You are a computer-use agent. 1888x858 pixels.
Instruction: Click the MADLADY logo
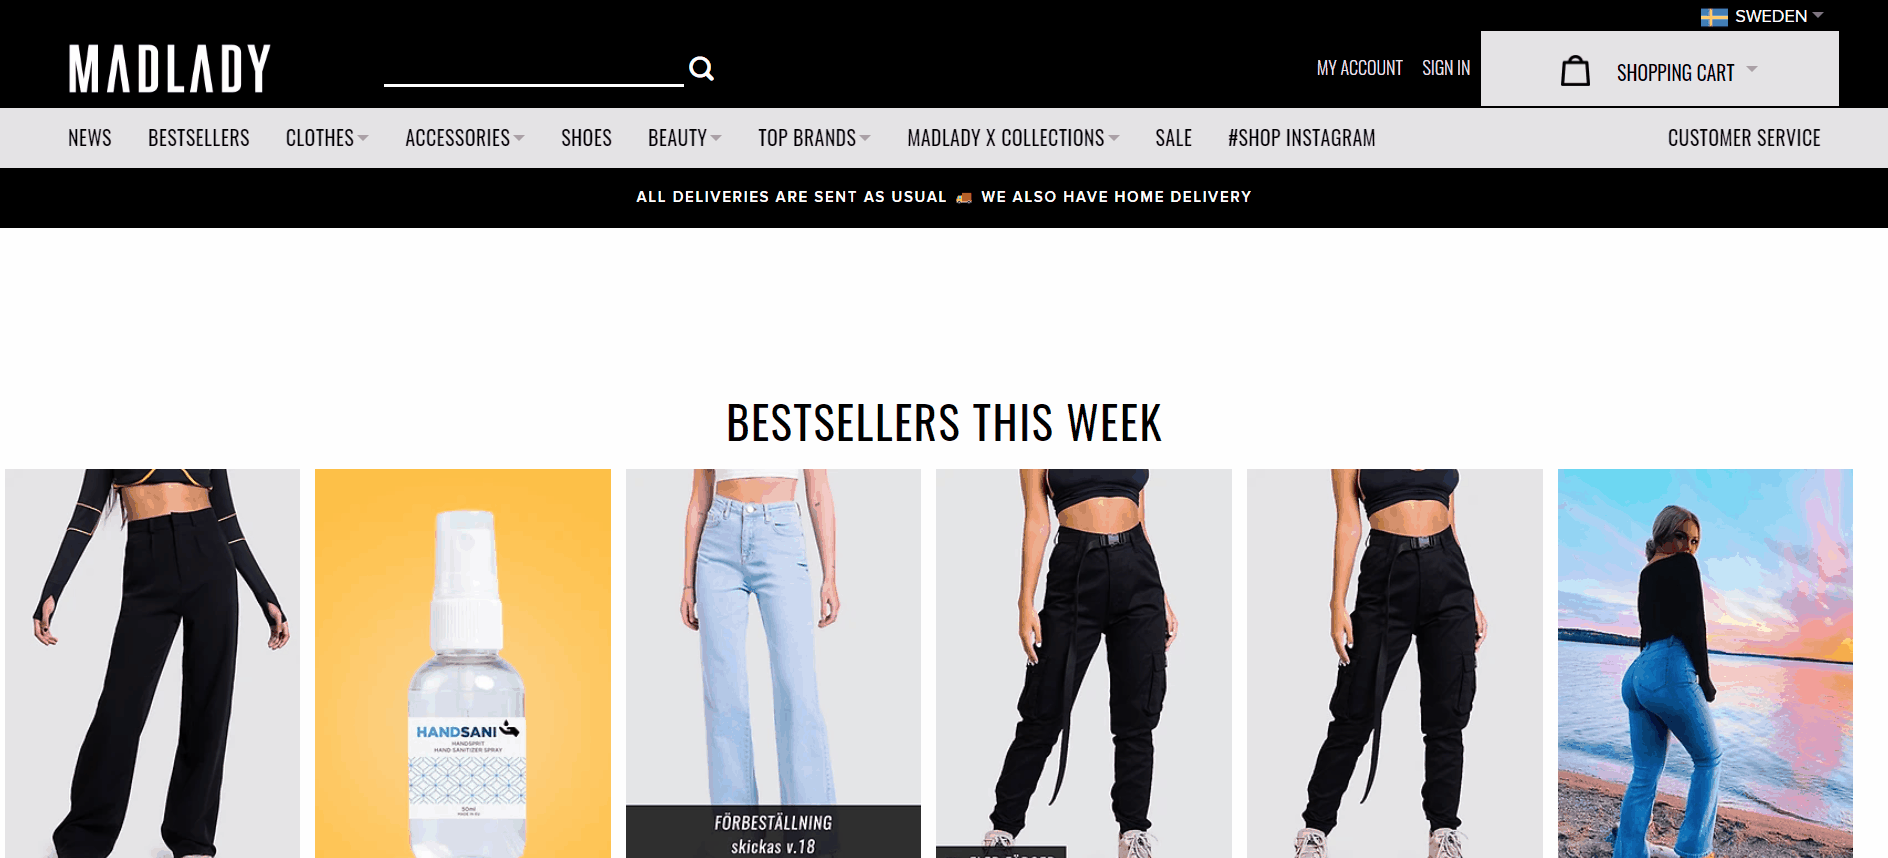(170, 69)
